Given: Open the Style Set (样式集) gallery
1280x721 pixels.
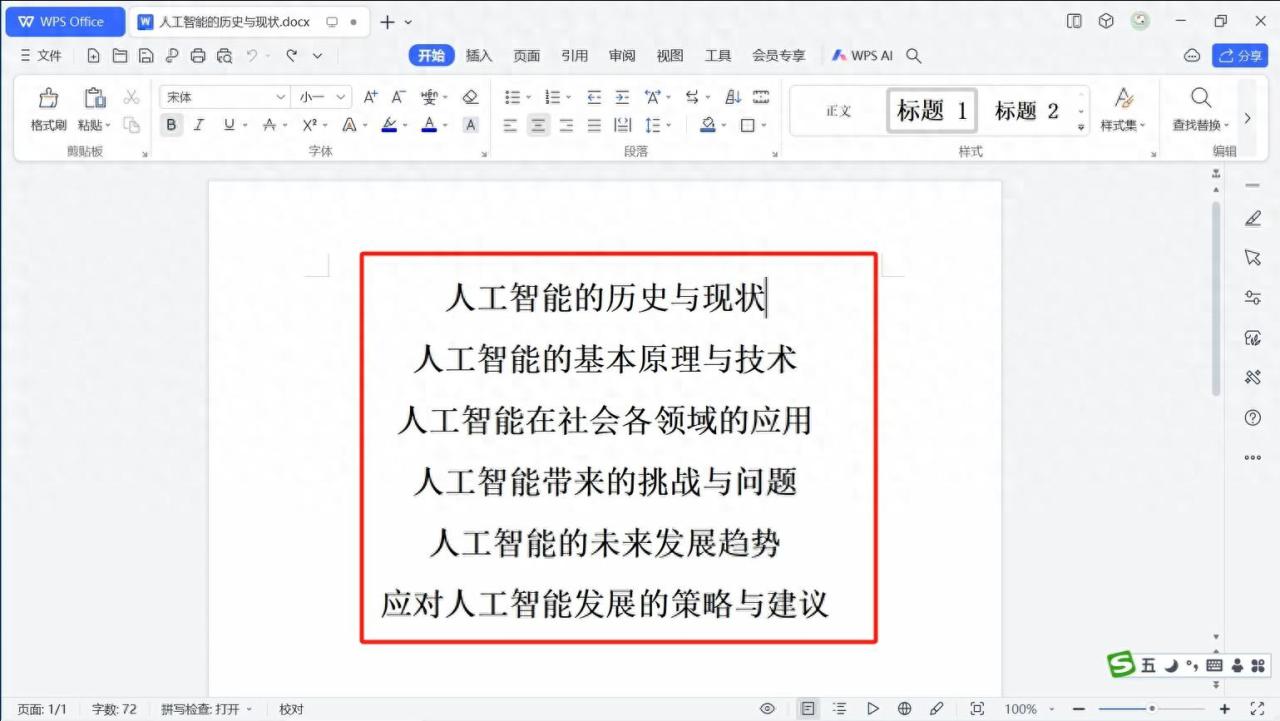Looking at the screenshot, I should click(1123, 110).
